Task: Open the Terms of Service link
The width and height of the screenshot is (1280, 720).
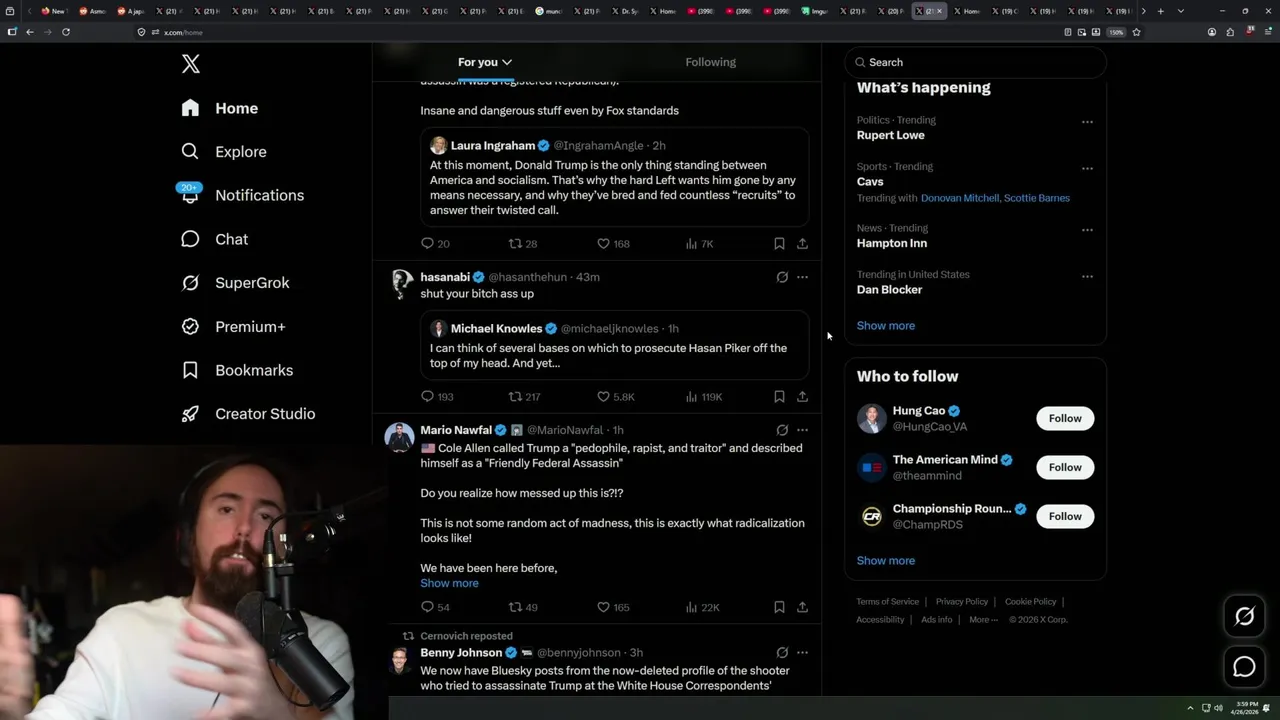Action: tap(887, 602)
